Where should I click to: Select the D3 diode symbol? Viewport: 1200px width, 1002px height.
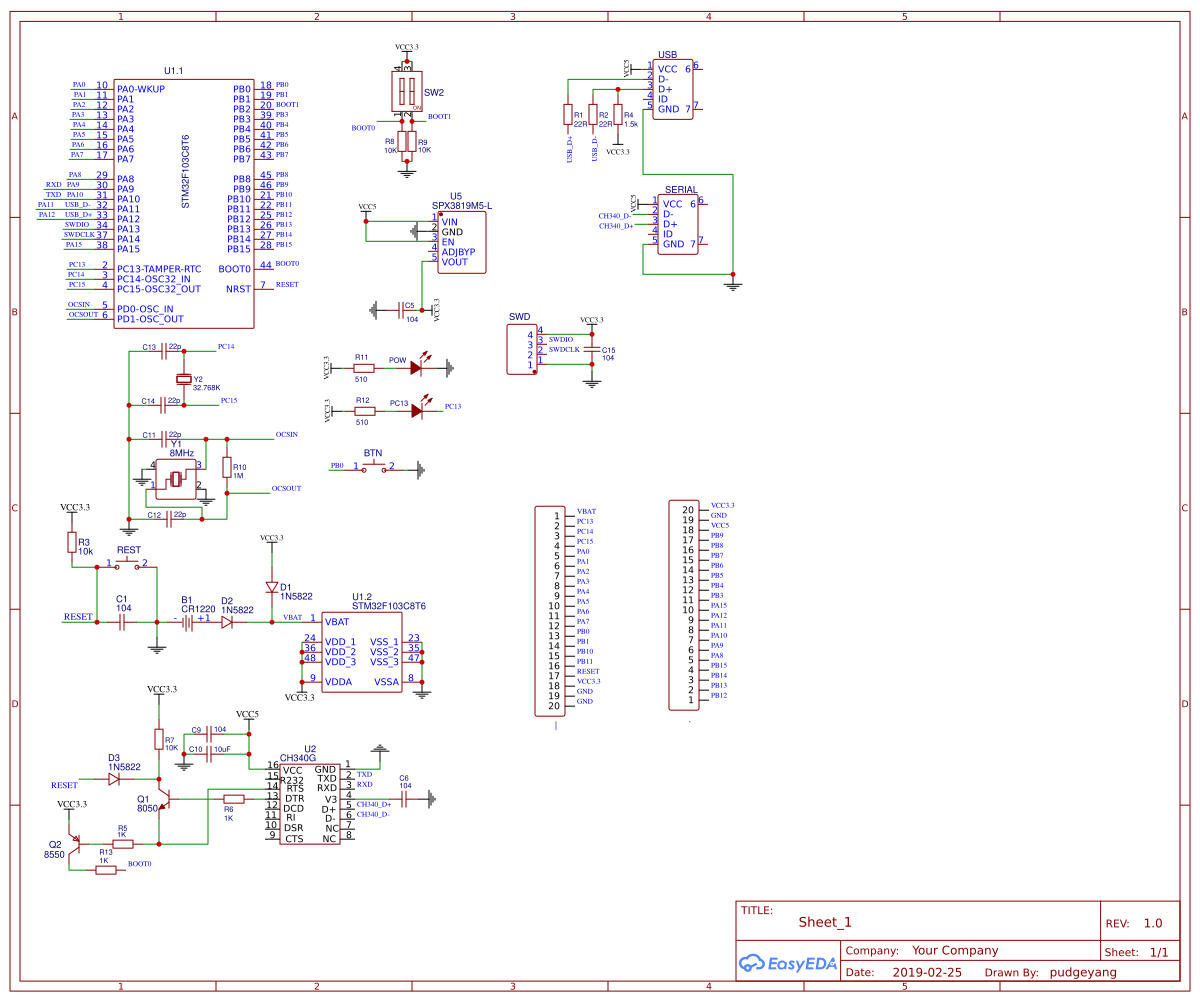[114, 777]
